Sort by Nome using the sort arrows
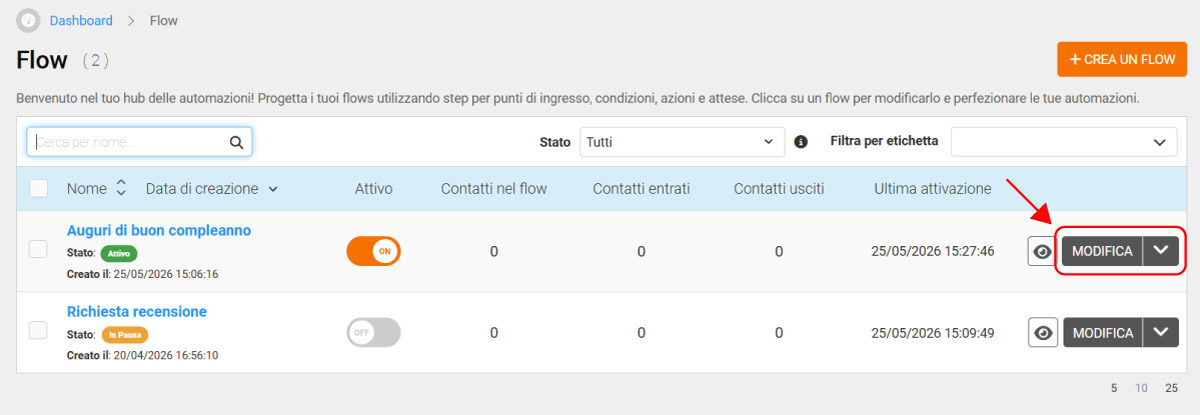The height and width of the screenshot is (415, 1200). [x=122, y=188]
